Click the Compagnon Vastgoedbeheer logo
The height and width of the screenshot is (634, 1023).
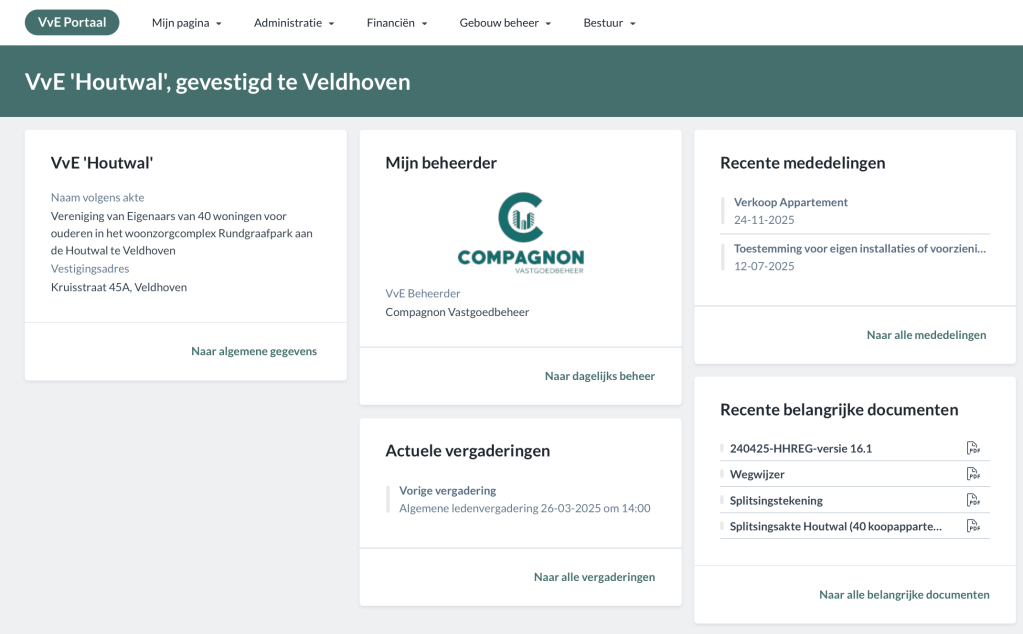coord(520,233)
